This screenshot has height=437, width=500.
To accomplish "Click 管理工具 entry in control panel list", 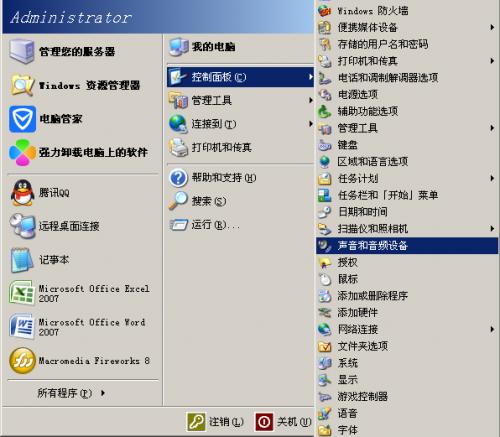I will (x=407, y=128).
